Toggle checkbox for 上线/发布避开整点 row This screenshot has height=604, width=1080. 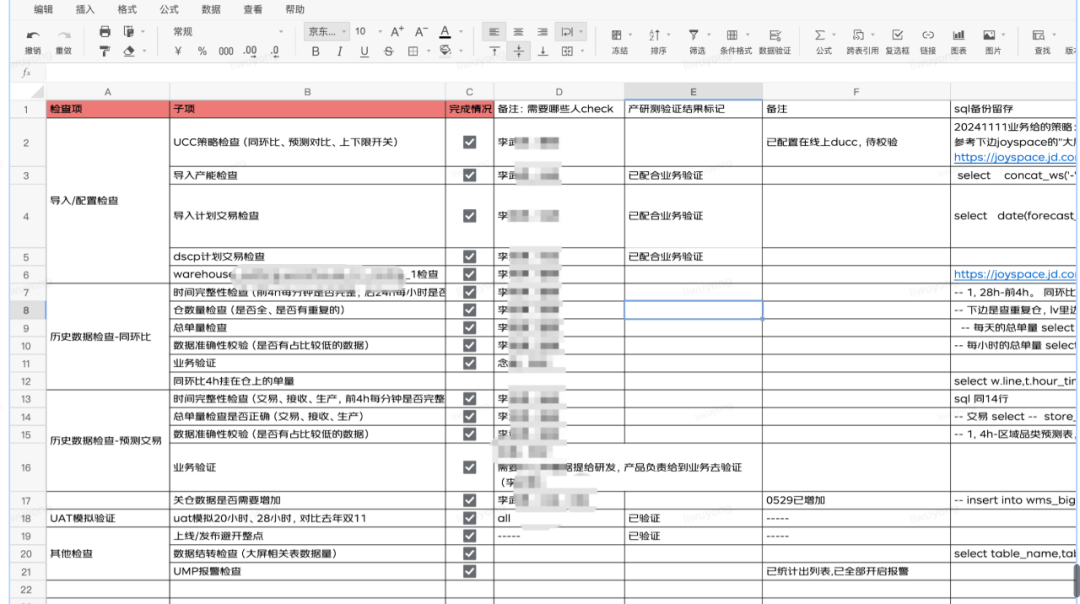tap(470, 536)
